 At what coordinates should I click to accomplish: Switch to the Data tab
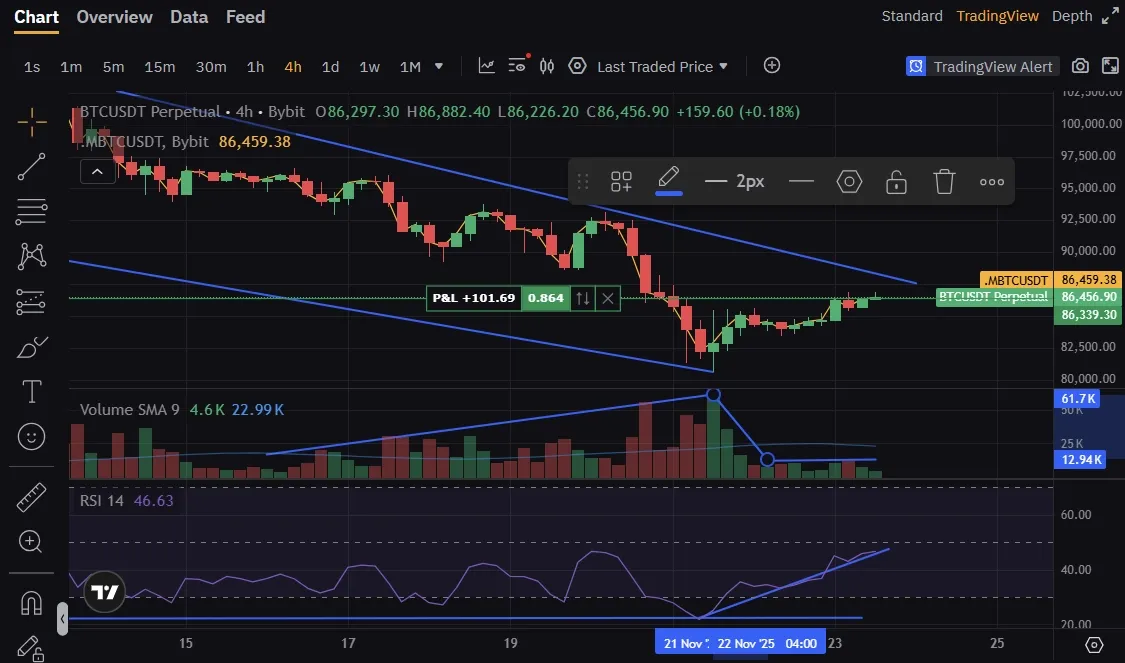click(189, 17)
